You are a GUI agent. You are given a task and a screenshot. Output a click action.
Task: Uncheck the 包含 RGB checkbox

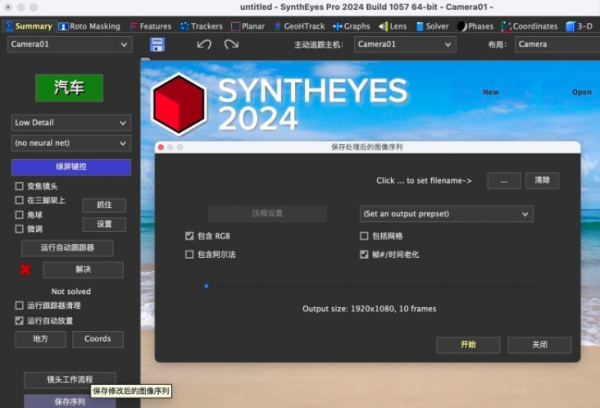(189, 236)
